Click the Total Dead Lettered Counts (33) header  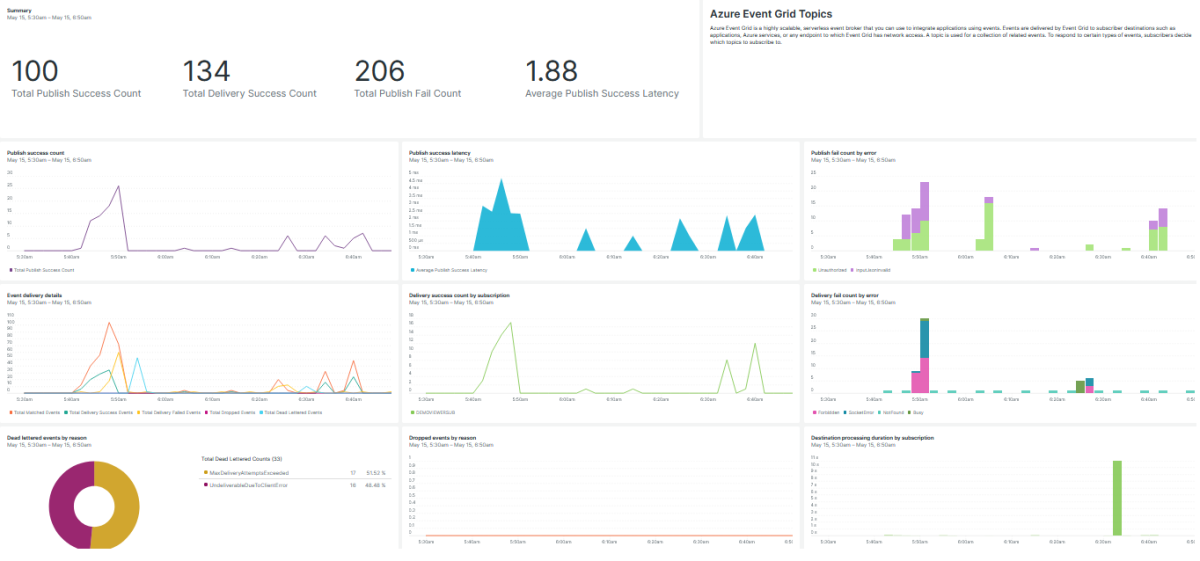point(243,459)
